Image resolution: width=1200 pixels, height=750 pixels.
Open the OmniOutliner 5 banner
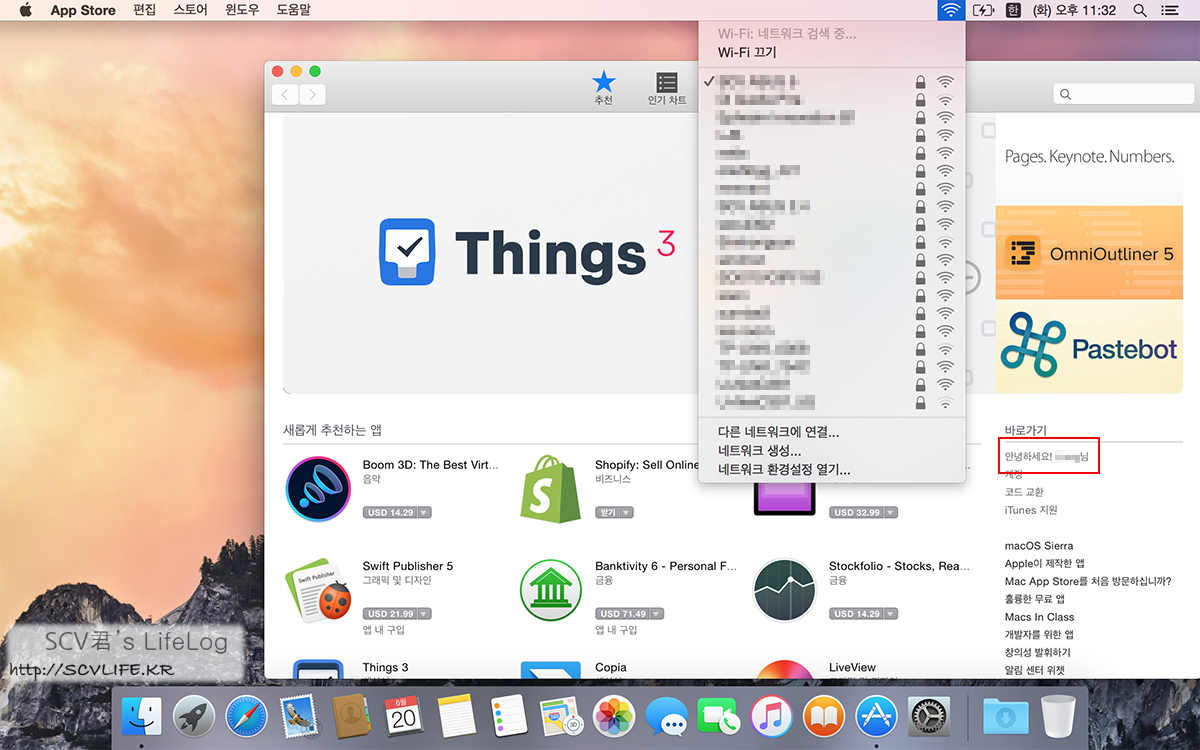click(1089, 254)
